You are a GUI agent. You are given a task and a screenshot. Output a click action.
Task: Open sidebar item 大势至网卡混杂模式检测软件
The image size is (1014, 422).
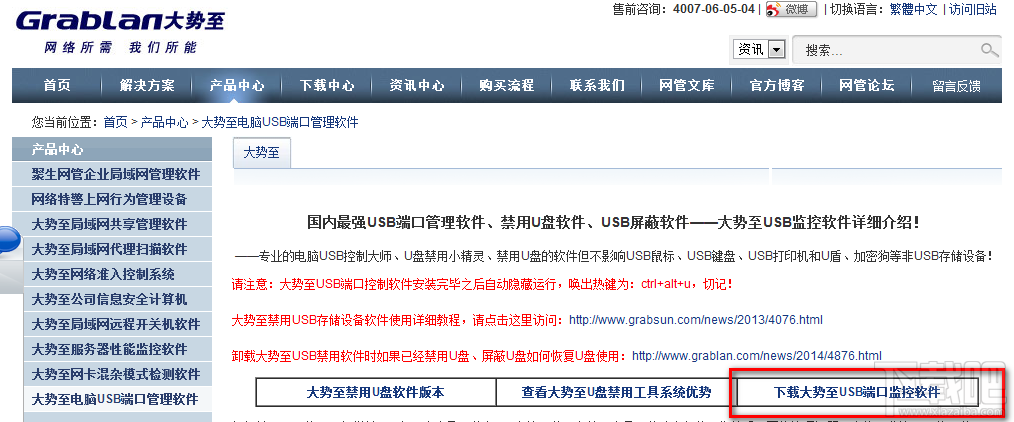pyautogui.click(x=116, y=374)
